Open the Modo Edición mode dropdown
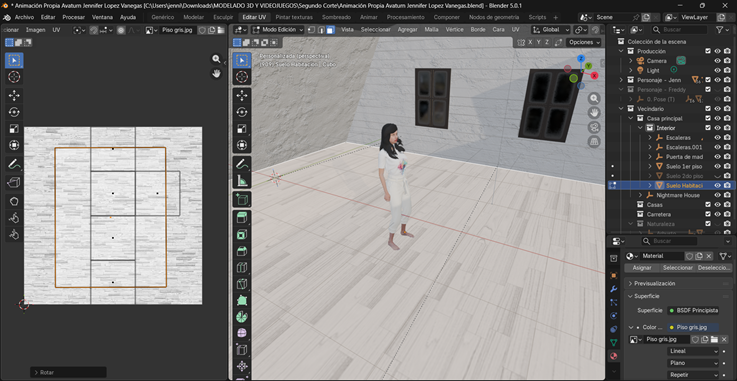Viewport: 737px width, 381px height. coord(278,30)
